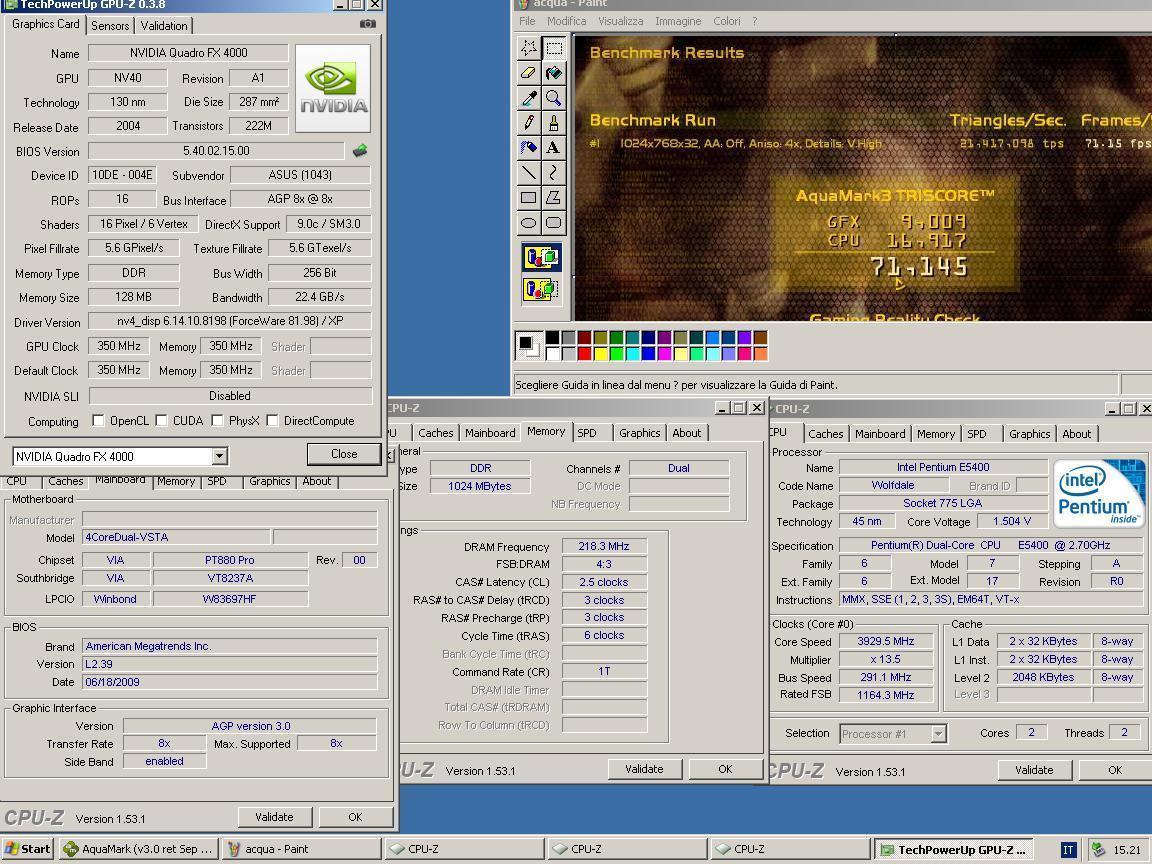1152x864 pixels.
Task: Click the IT language indicator in taskbar
Action: coord(1069,850)
